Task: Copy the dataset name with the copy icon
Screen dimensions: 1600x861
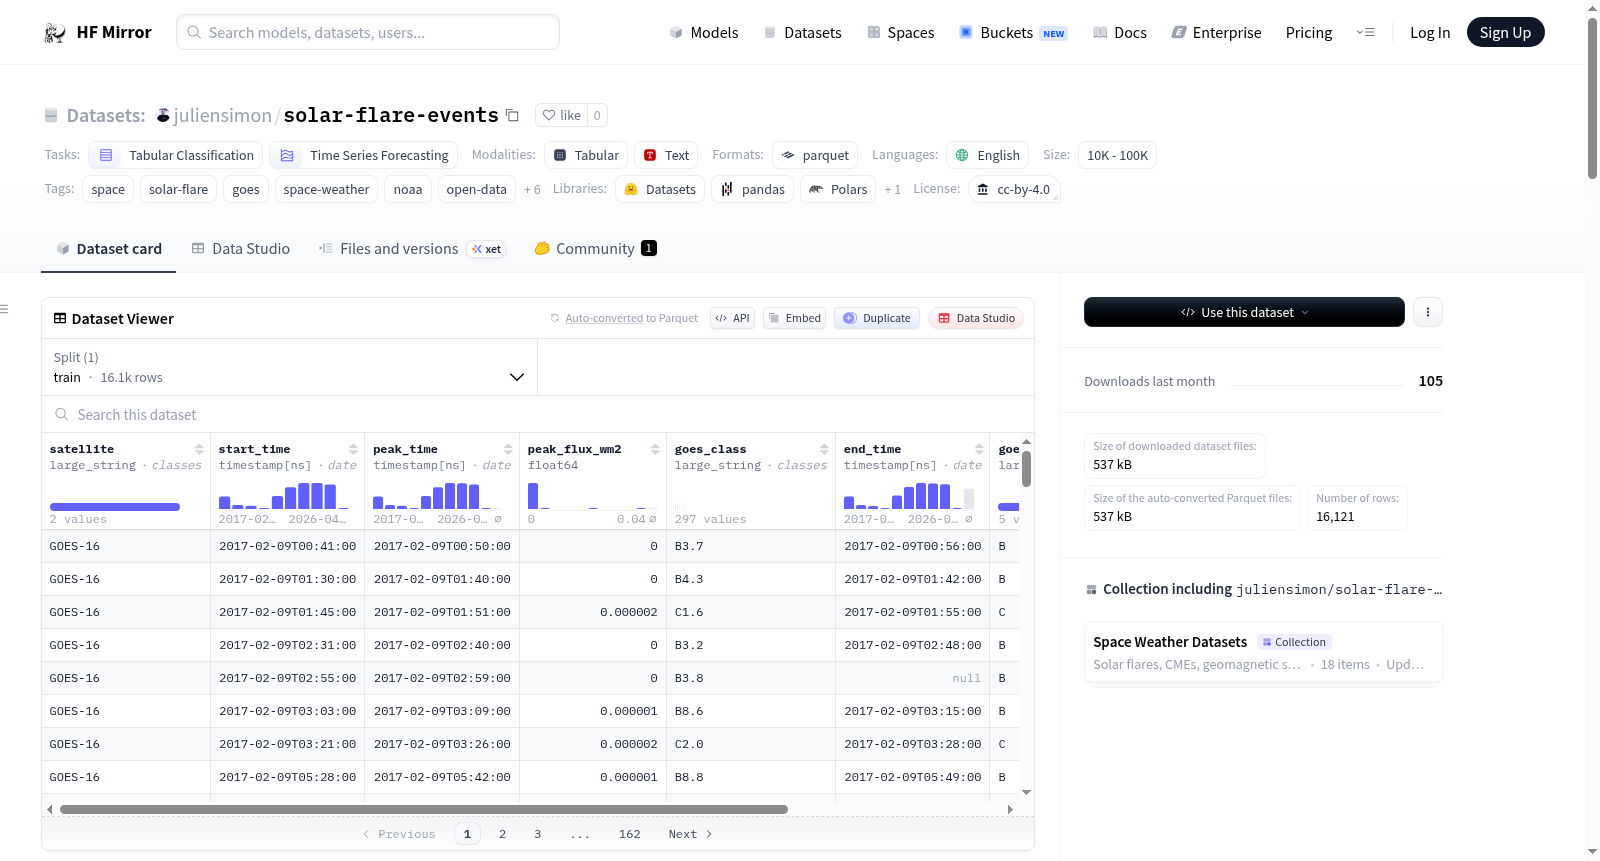Action: click(x=512, y=115)
